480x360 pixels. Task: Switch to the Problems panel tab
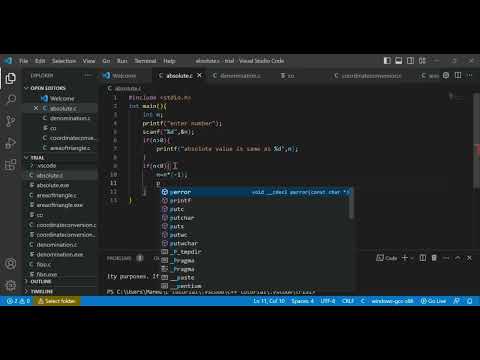tap(119, 258)
